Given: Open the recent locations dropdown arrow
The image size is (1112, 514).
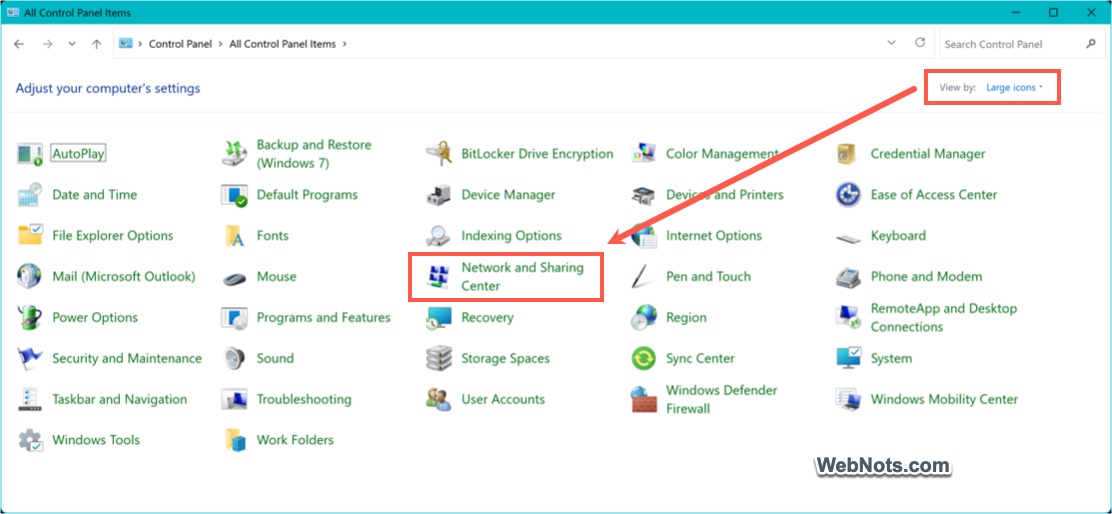Looking at the screenshot, I should point(72,44).
